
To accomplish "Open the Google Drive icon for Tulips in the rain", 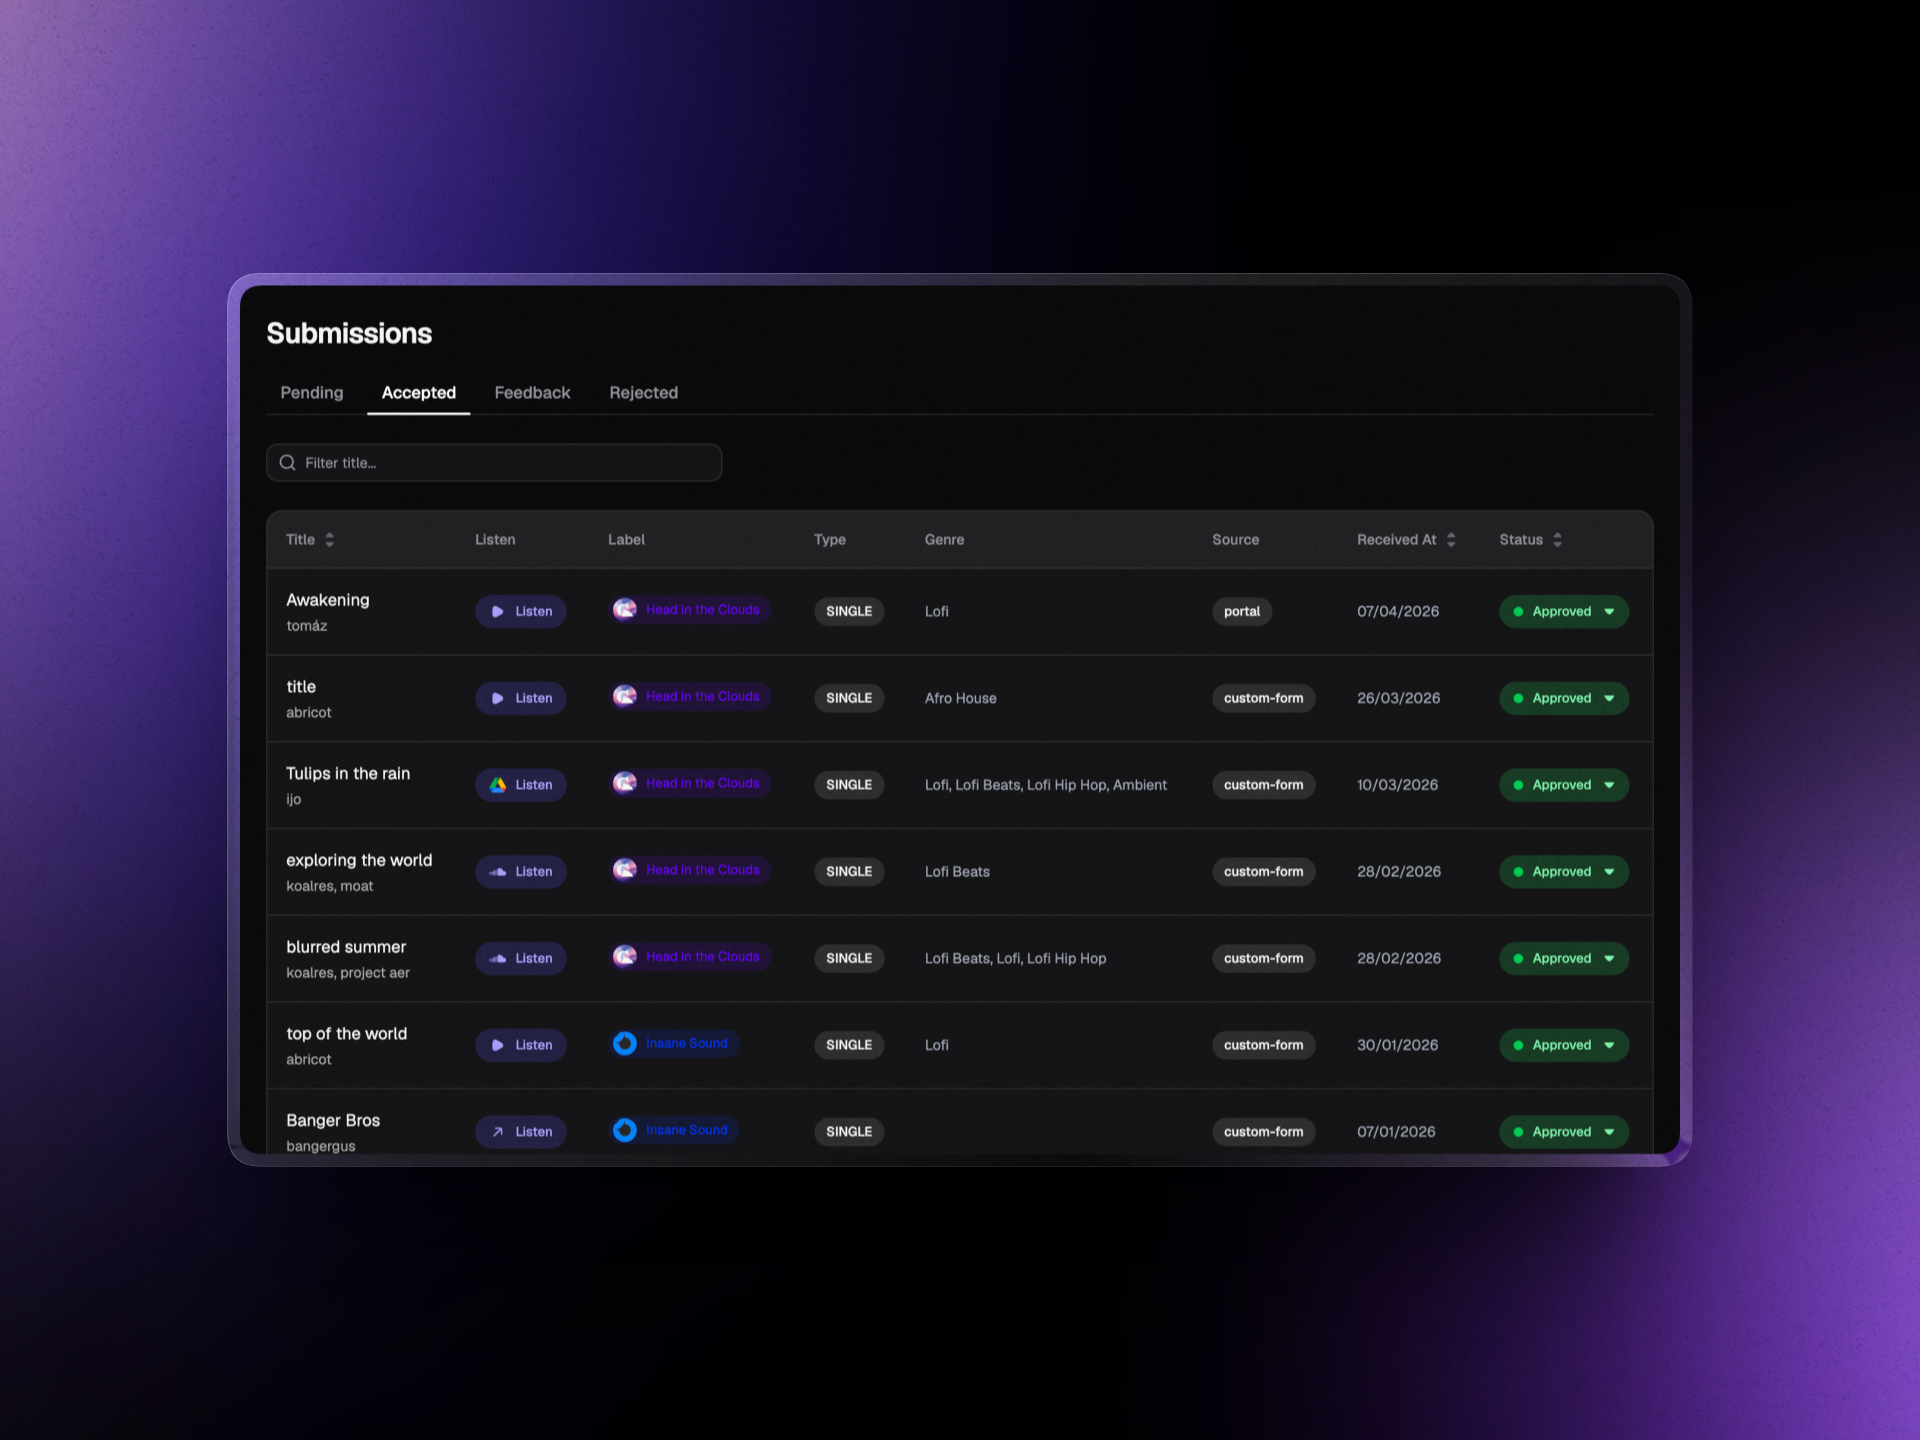I will tap(497, 785).
